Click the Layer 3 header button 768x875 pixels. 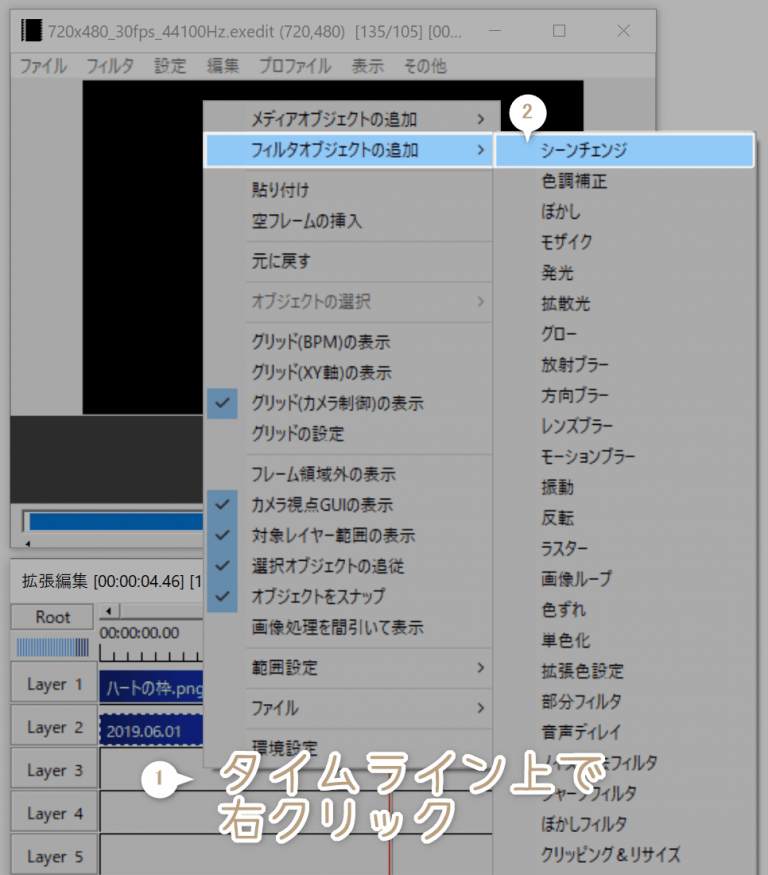[54, 770]
